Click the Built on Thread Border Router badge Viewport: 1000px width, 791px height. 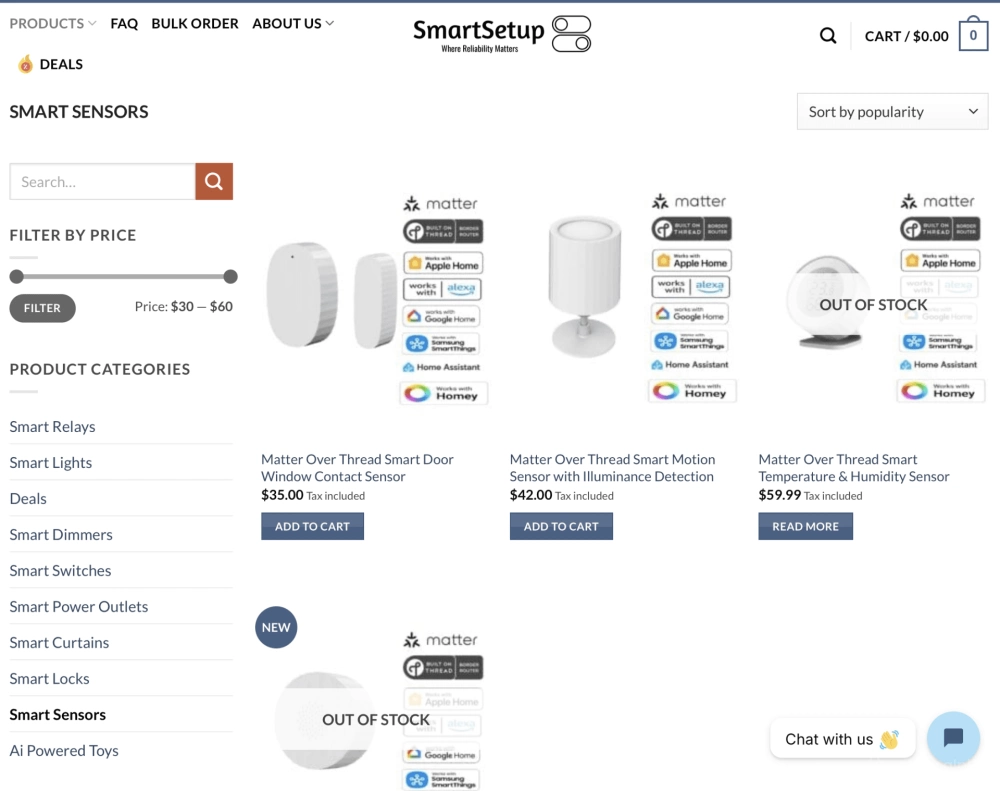[x=442, y=228]
